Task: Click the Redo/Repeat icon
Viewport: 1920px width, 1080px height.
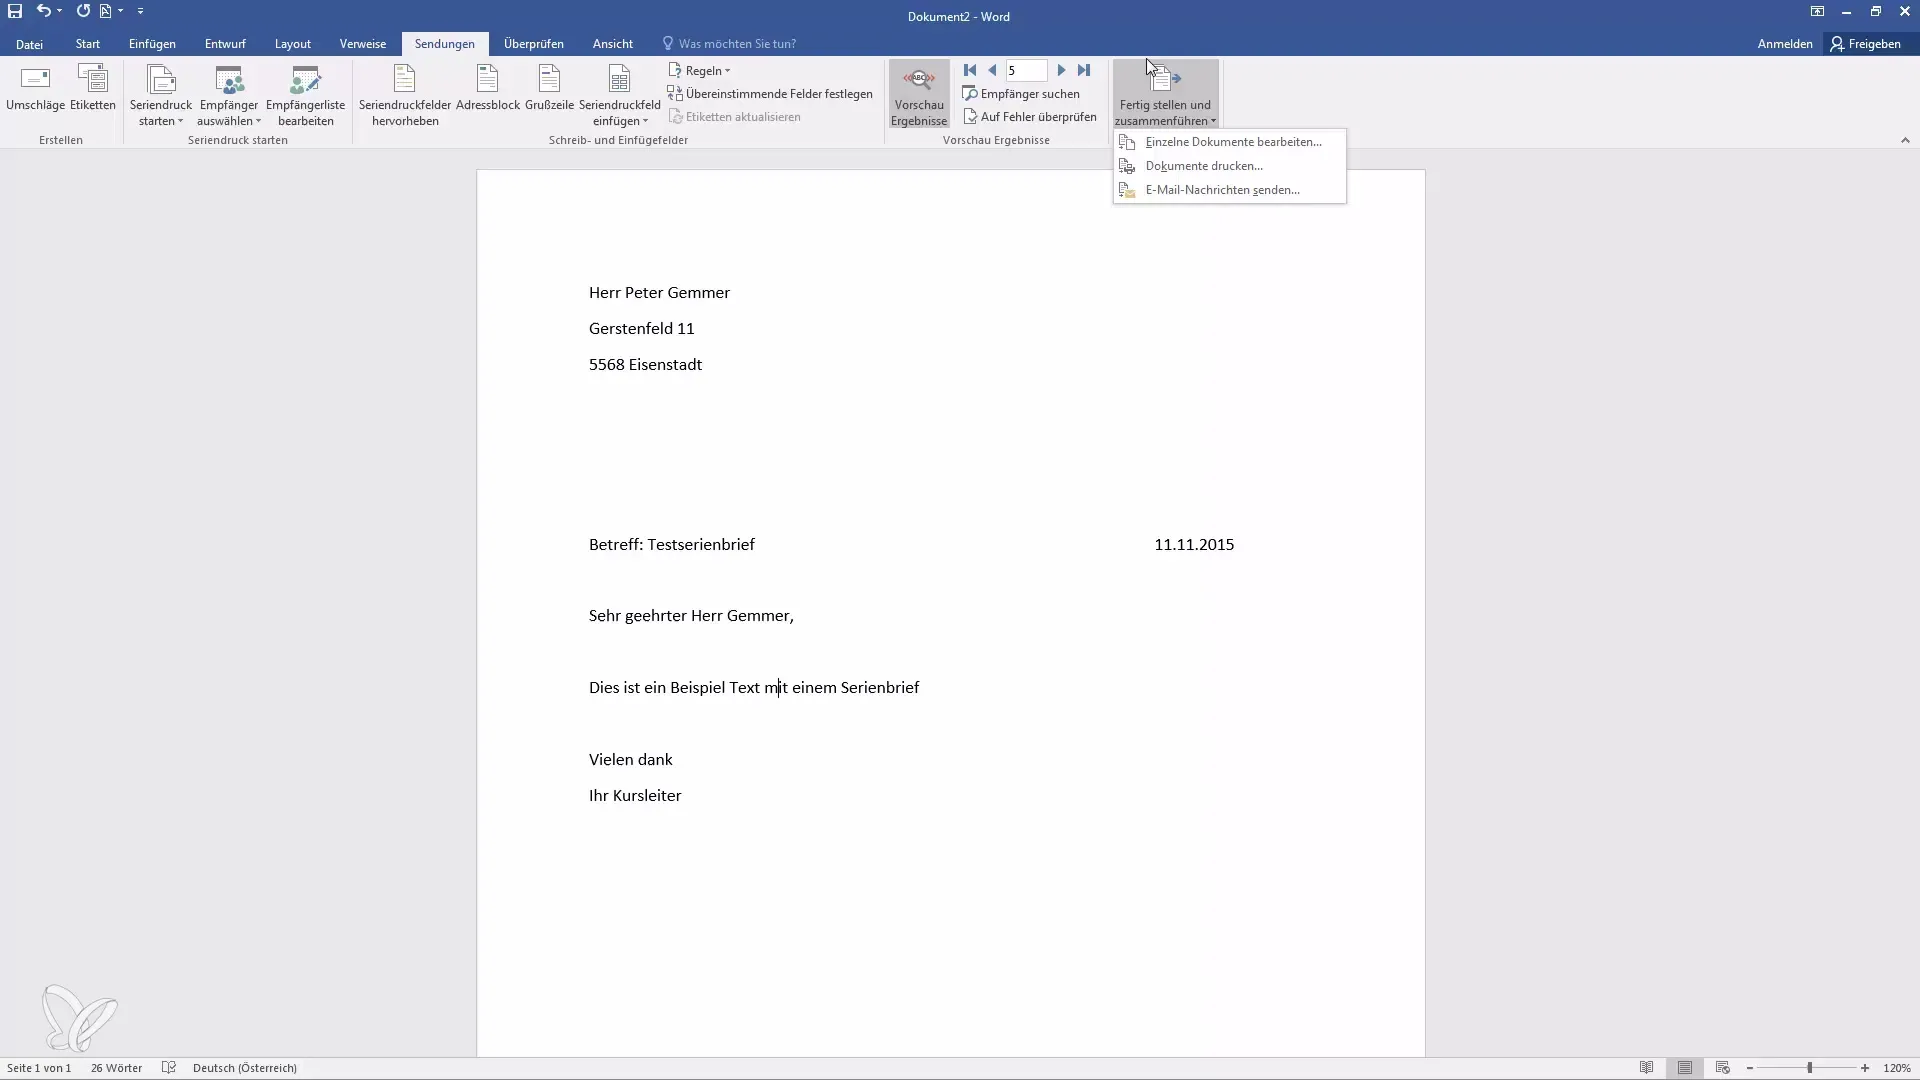Action: click(83, 11)
